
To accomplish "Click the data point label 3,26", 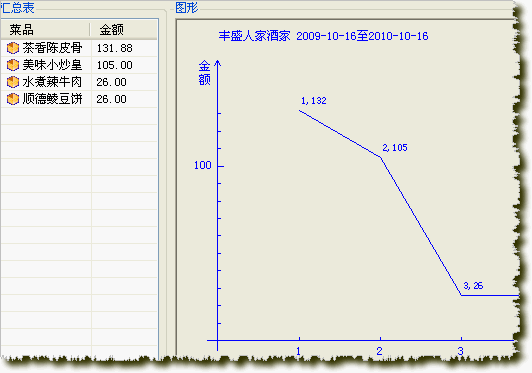I will click(x=473, y=286).
